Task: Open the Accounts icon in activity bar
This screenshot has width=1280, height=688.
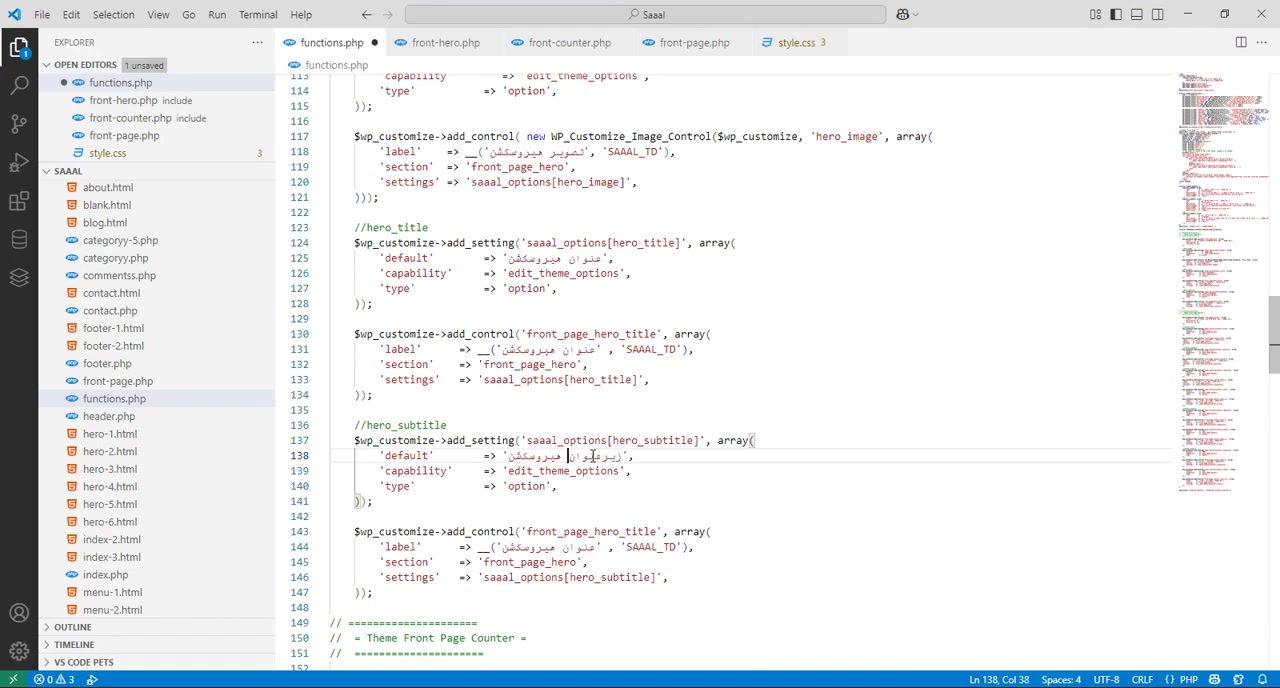Action: [x=19, y=613]
